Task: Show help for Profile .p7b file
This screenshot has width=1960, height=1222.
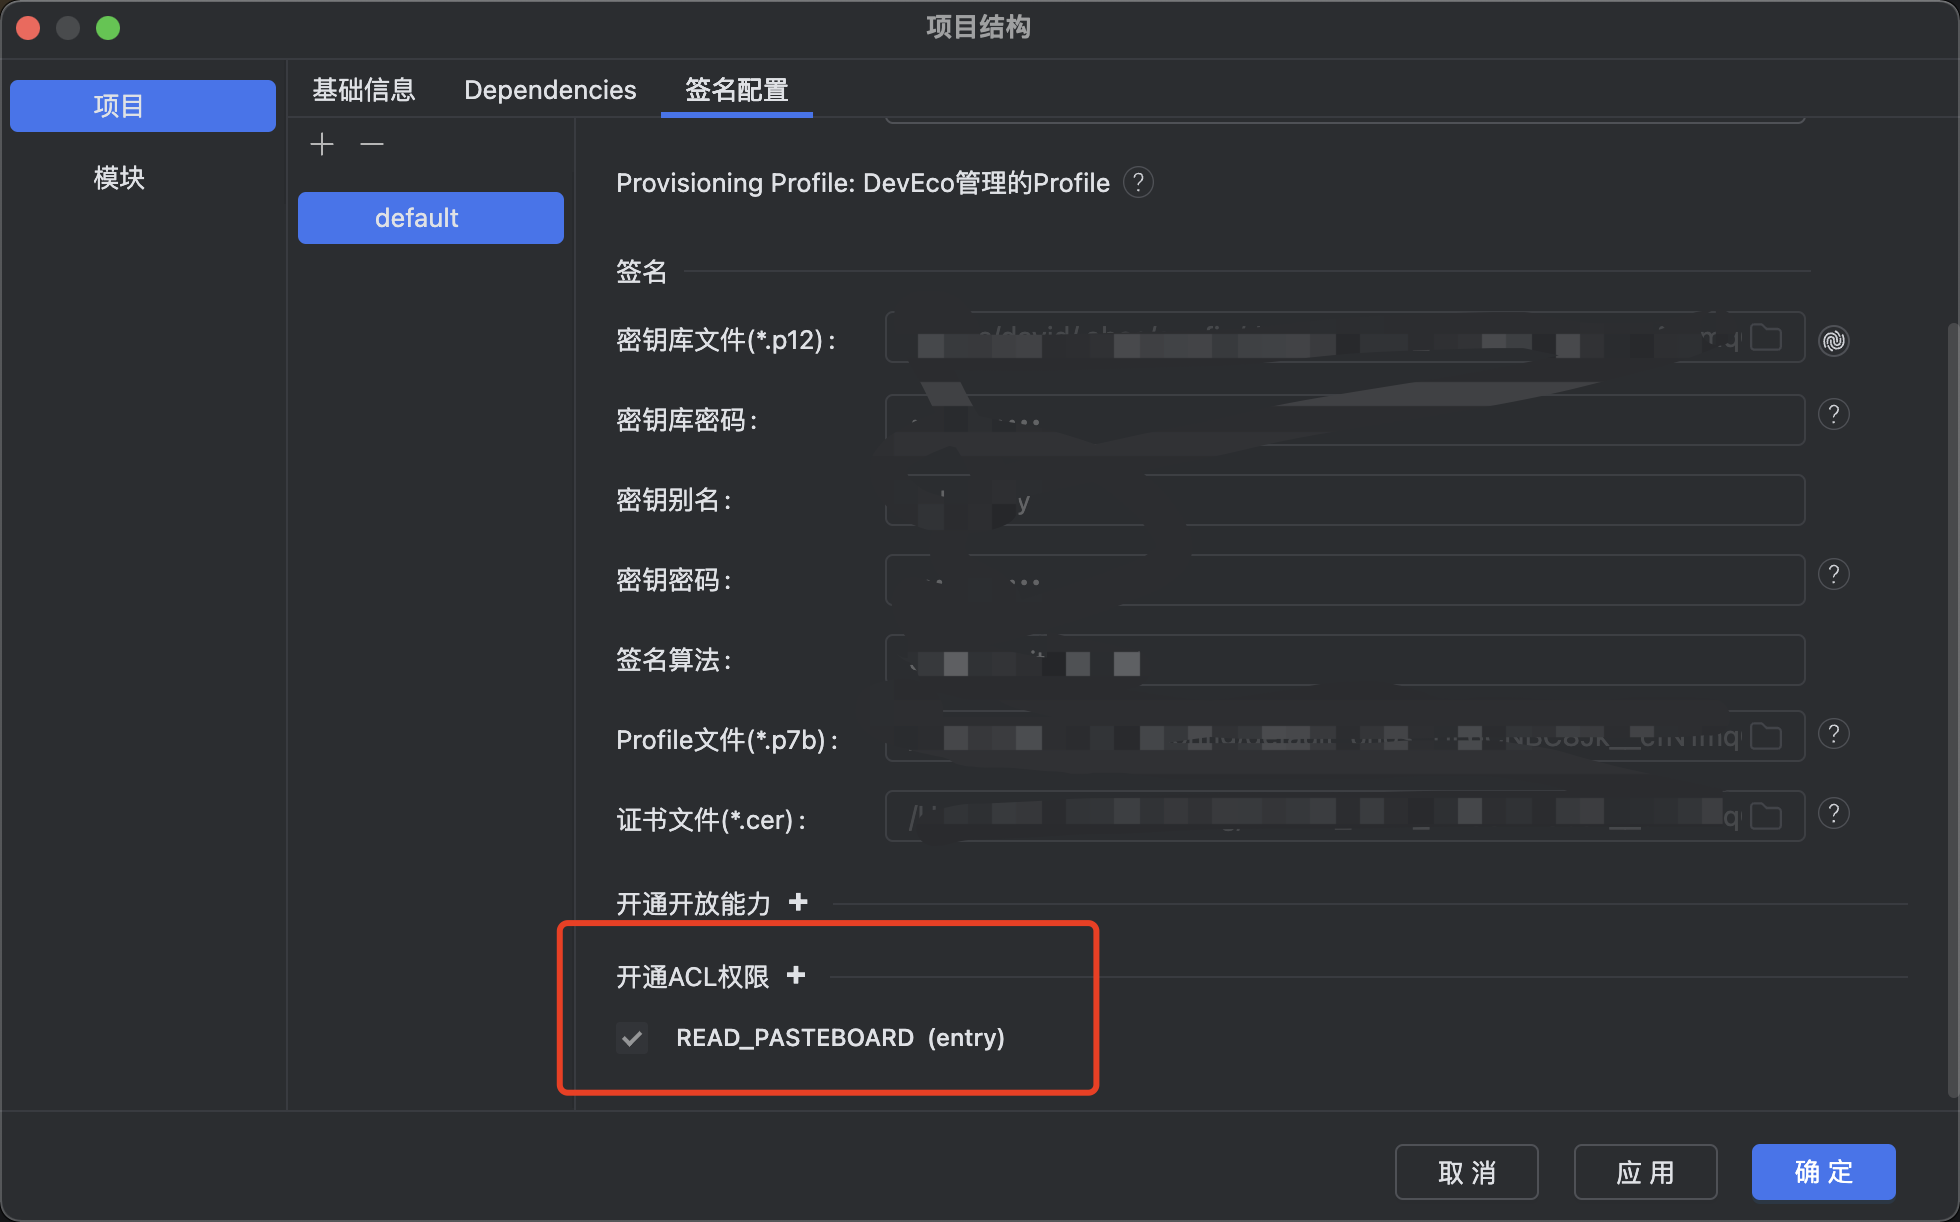Action: 1834,734
